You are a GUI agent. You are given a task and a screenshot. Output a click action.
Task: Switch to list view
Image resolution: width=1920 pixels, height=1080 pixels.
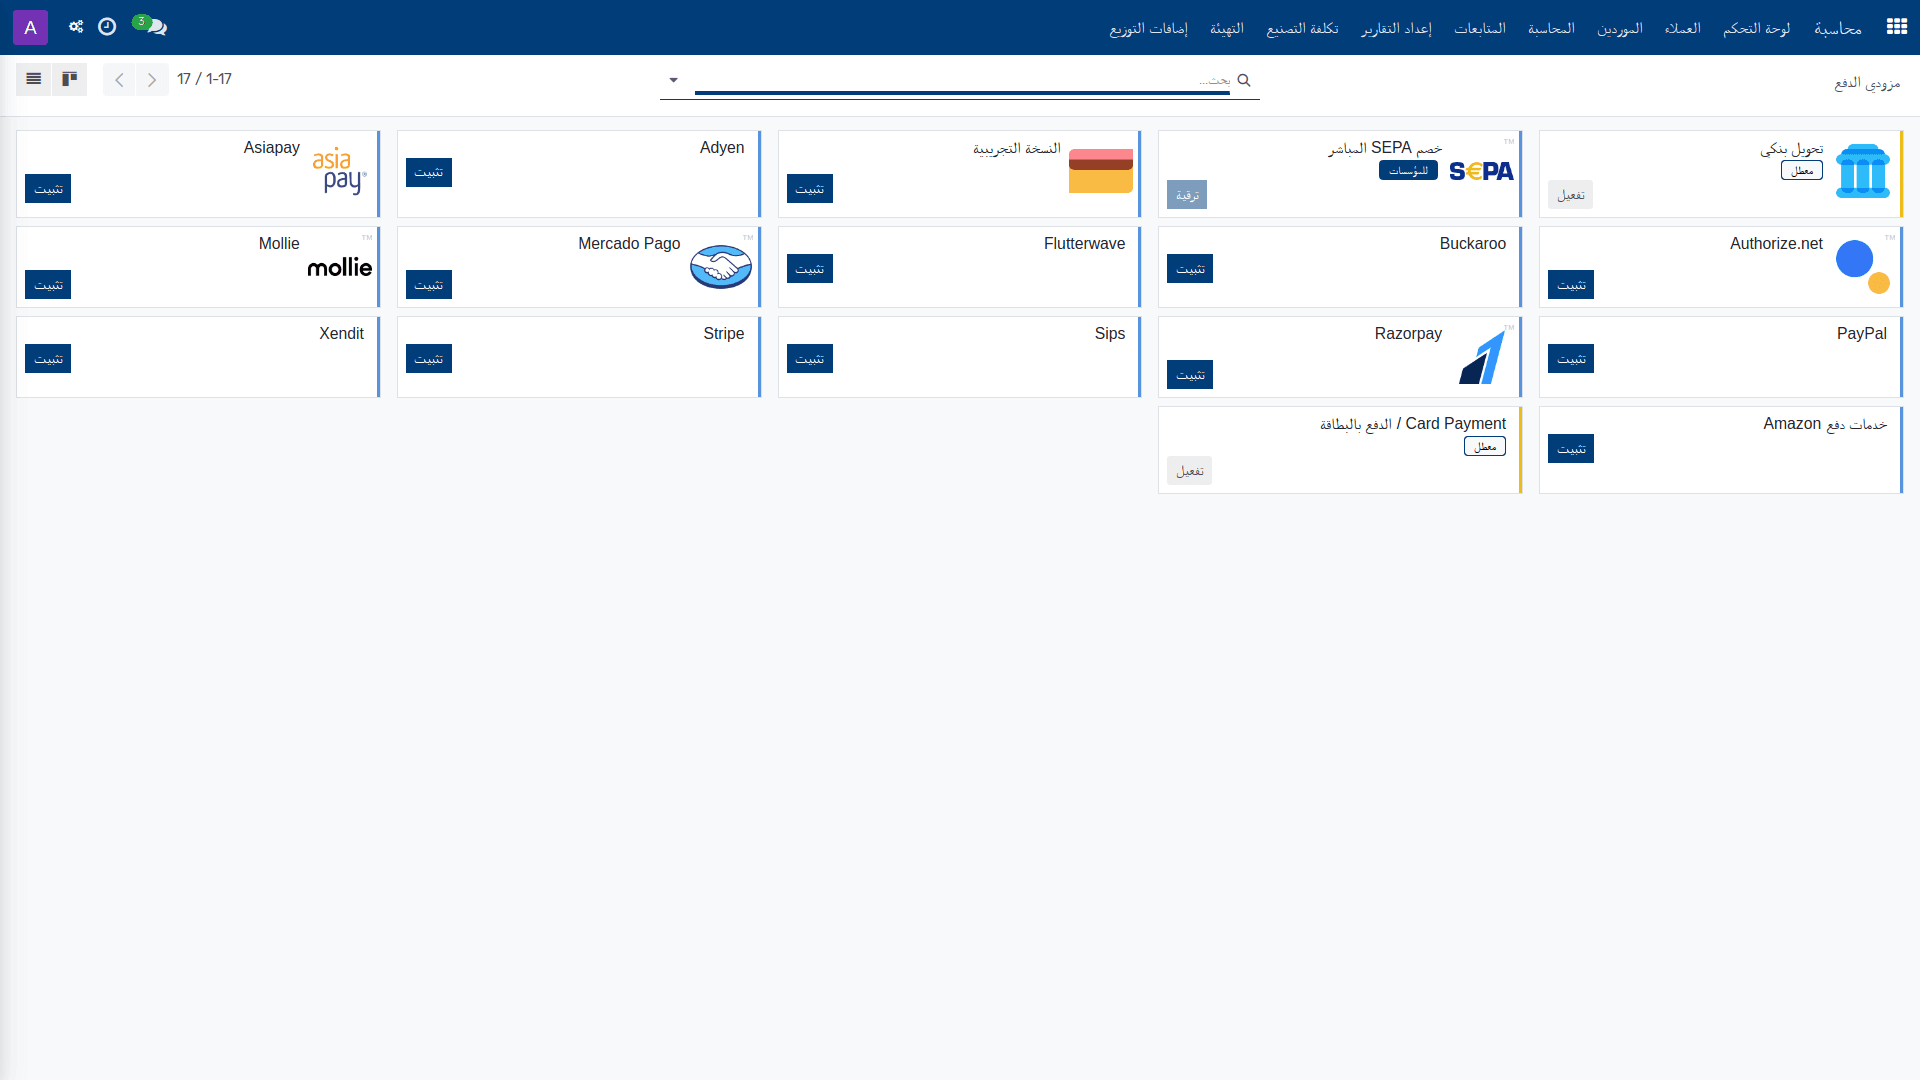click(x=34, y=79)
